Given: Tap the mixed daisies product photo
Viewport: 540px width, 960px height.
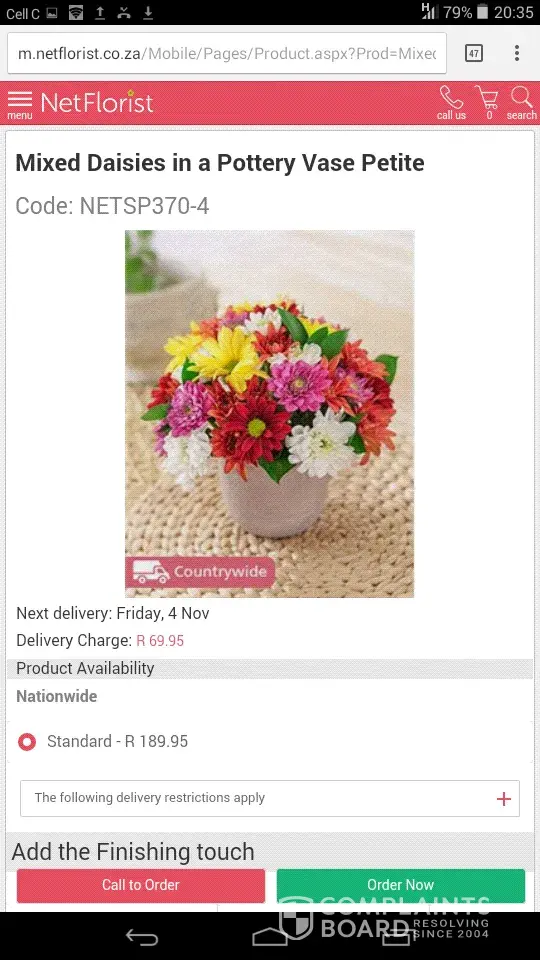Looking at the screenshot, I should (270, 413).
